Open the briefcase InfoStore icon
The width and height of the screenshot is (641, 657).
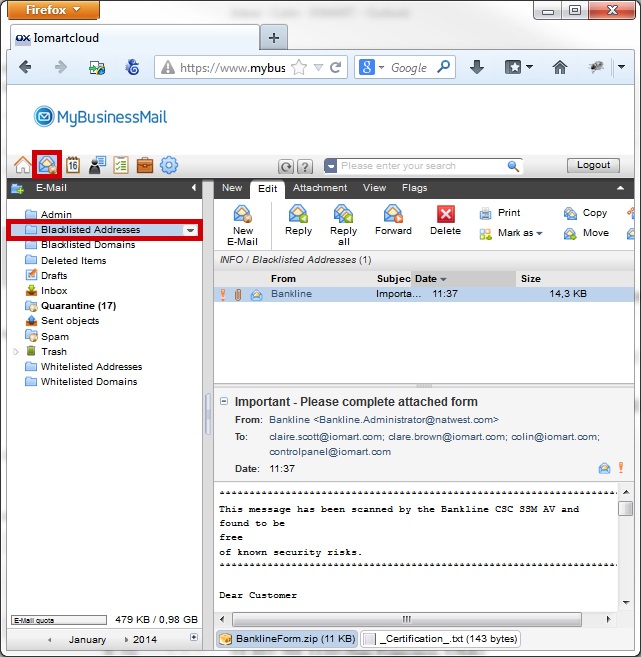click(x=145, y=166)
